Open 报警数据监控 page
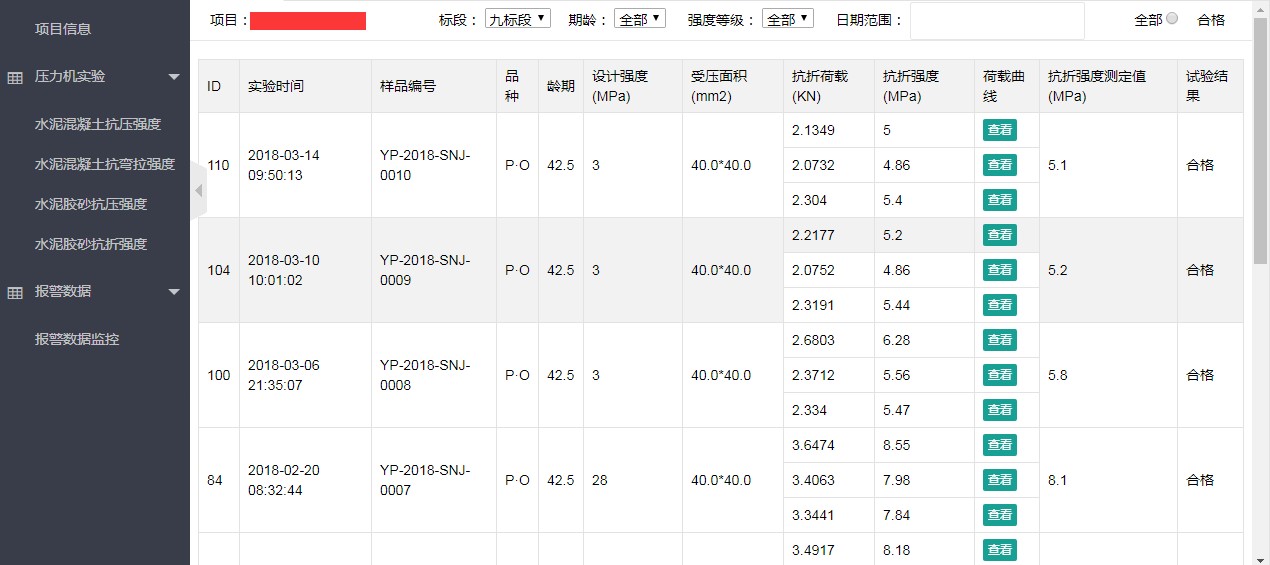The height and width of the screenshot is (565, 1270). (x=77, y=339)
